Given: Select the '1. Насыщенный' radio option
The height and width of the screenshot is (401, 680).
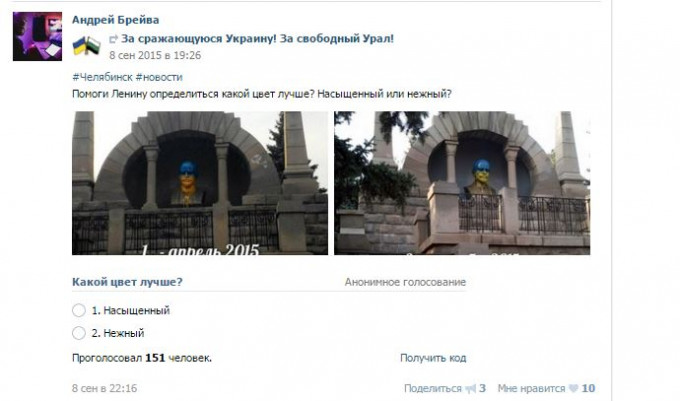Looking at the screenshot, I should pyautogui.click(x=79, y=310).
